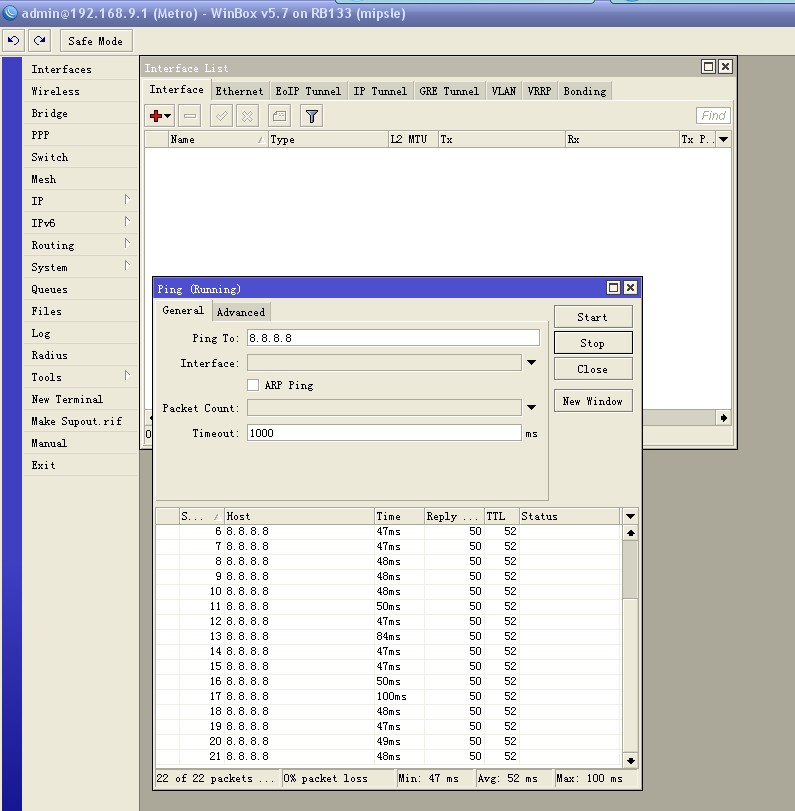This screenshot has height=811, width=795.
Task: Click the red plus Add icon
Action: 160,116
